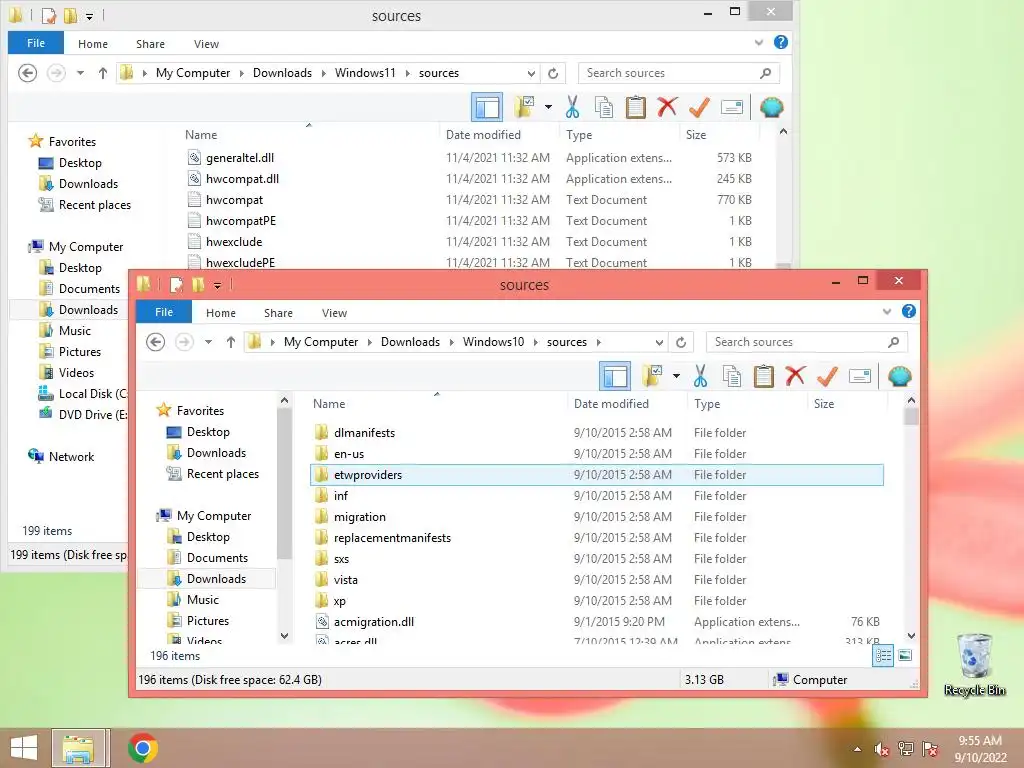Image resolution: width=1024 pixels, height=768 pixels.
Task: Click the Copy icon in Windows11 window toolbar
Action: 603,107
